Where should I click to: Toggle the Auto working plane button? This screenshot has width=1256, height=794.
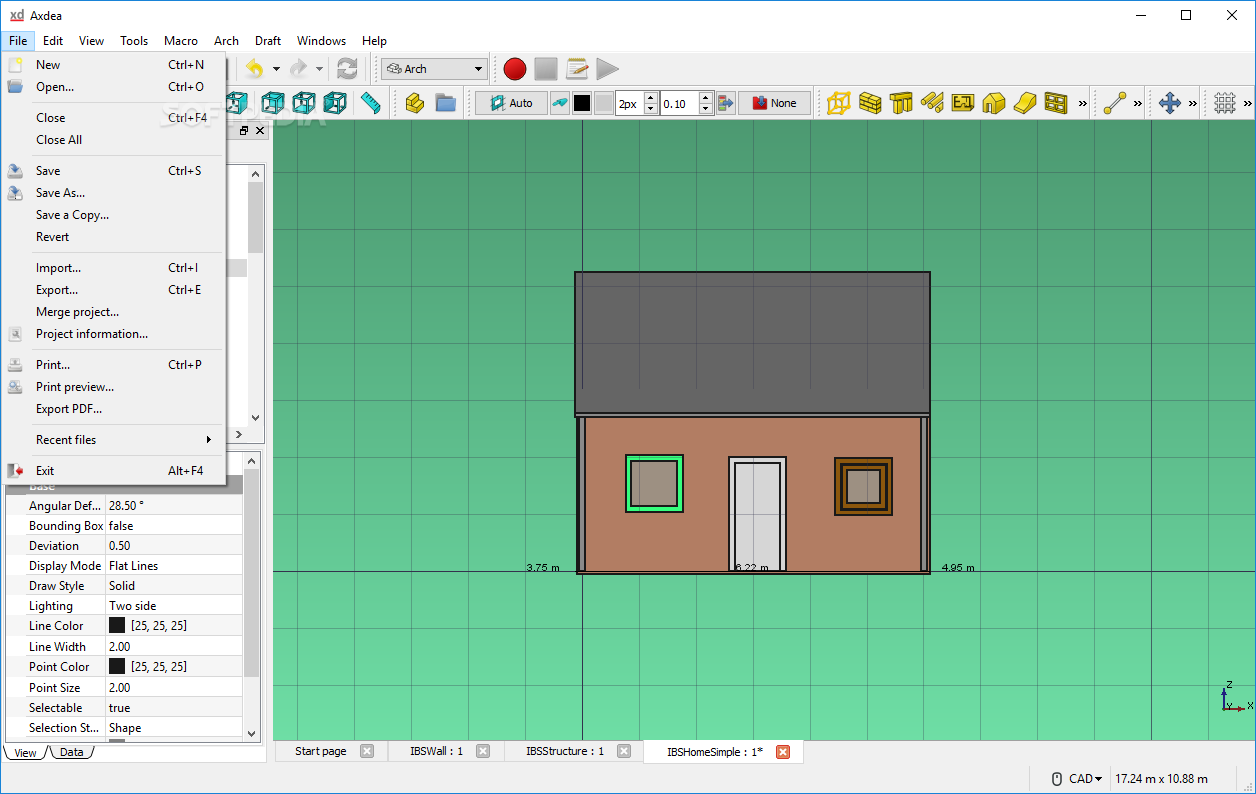pyautogui.click(x=511, y=103)
